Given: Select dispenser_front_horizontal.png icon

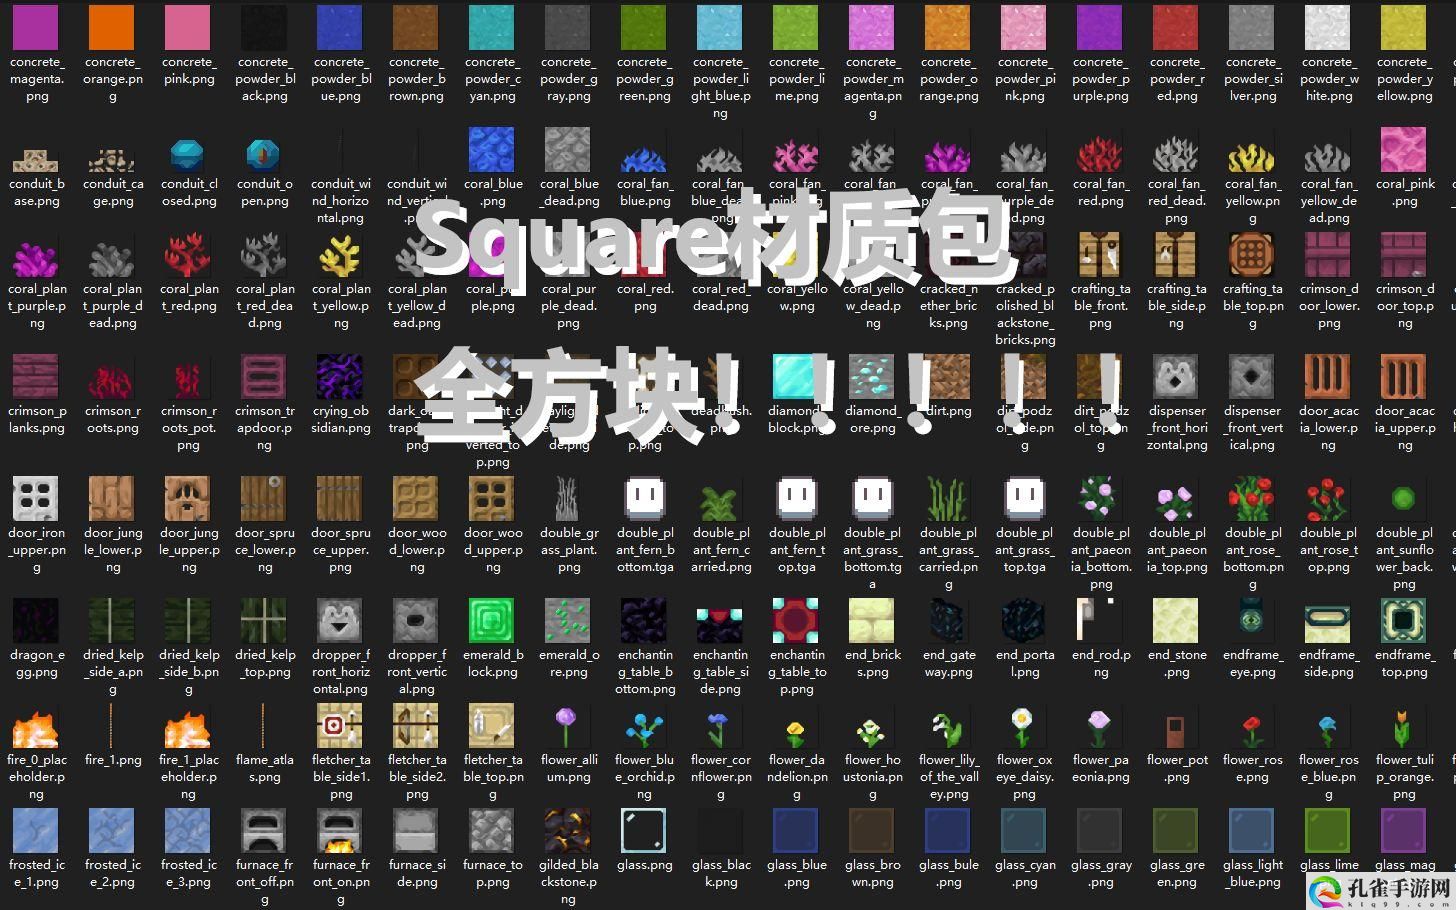Looking at the screenshot, I should tap(1176, 376).
